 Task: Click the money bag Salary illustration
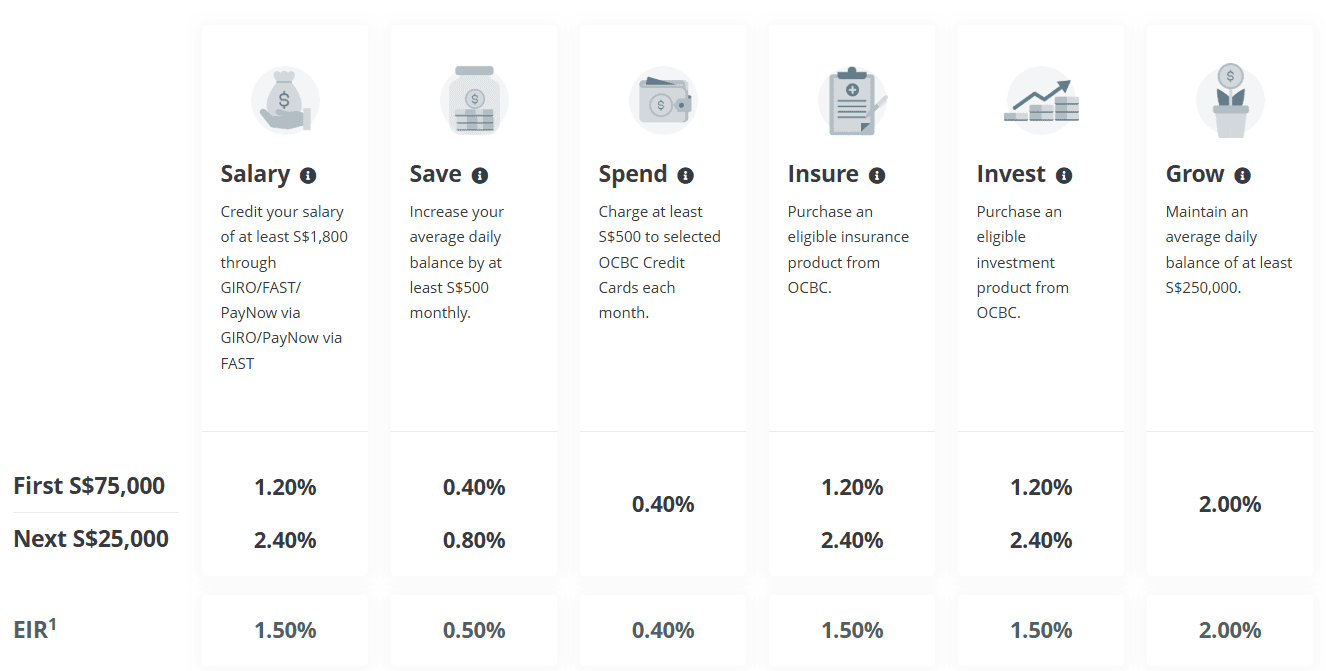pyautogui.click(x=285, y=101)
